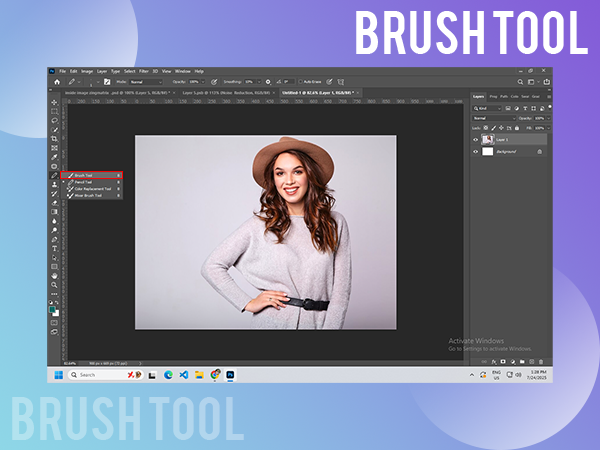Click the Home icon in options bar
The image size is (600, 450).
tap(57, 82)
